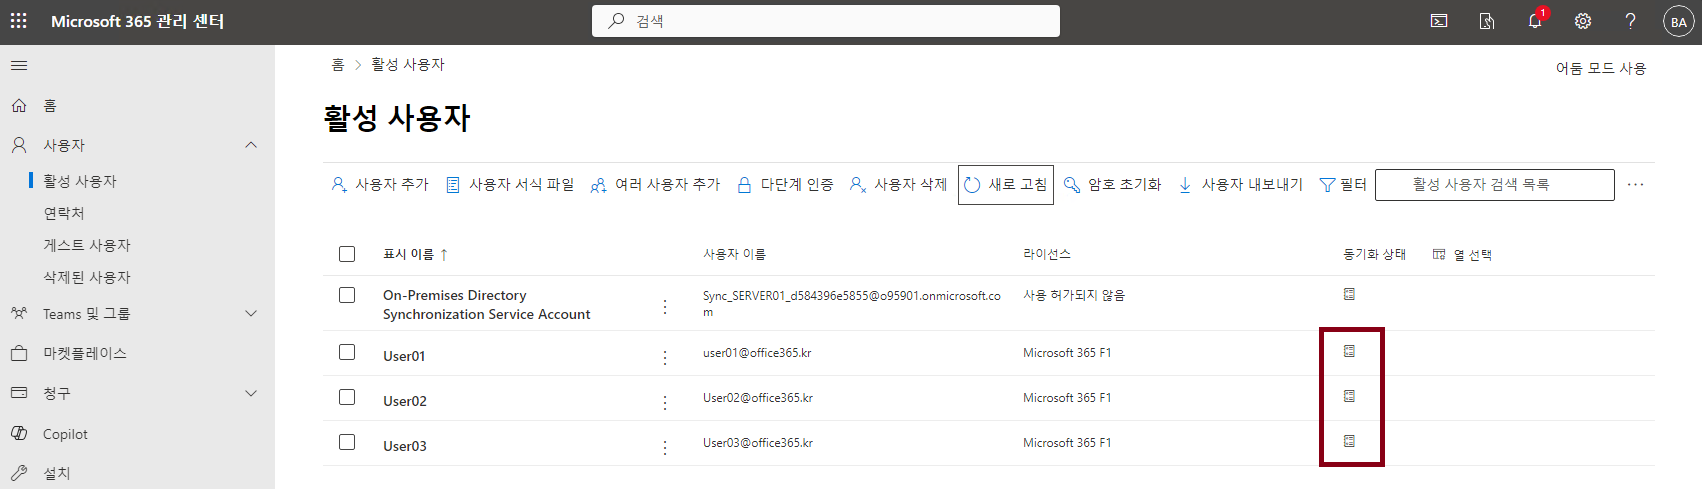This screenshot has height=489, width=1702.
Task: Open more actions dots for User01
Action: 665,357
